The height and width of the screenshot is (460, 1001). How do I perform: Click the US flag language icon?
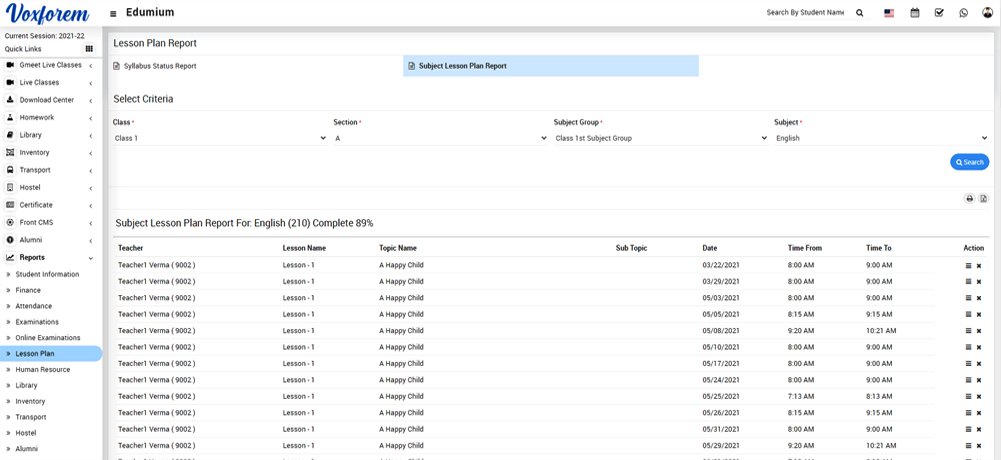889,13
